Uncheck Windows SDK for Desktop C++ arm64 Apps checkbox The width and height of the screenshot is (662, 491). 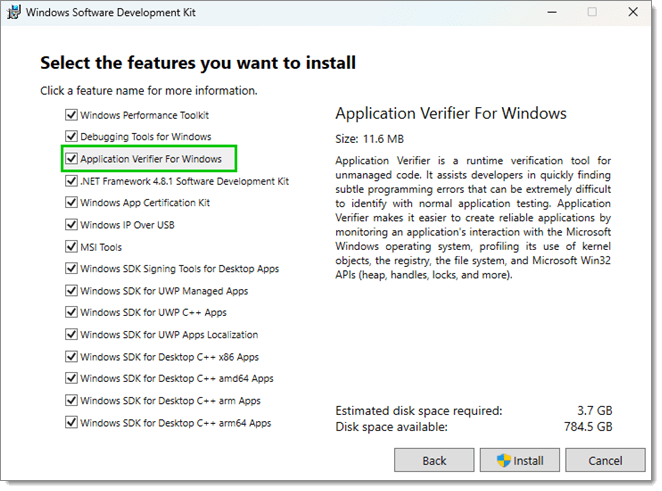pyautogui.click(x=71, y=422)
